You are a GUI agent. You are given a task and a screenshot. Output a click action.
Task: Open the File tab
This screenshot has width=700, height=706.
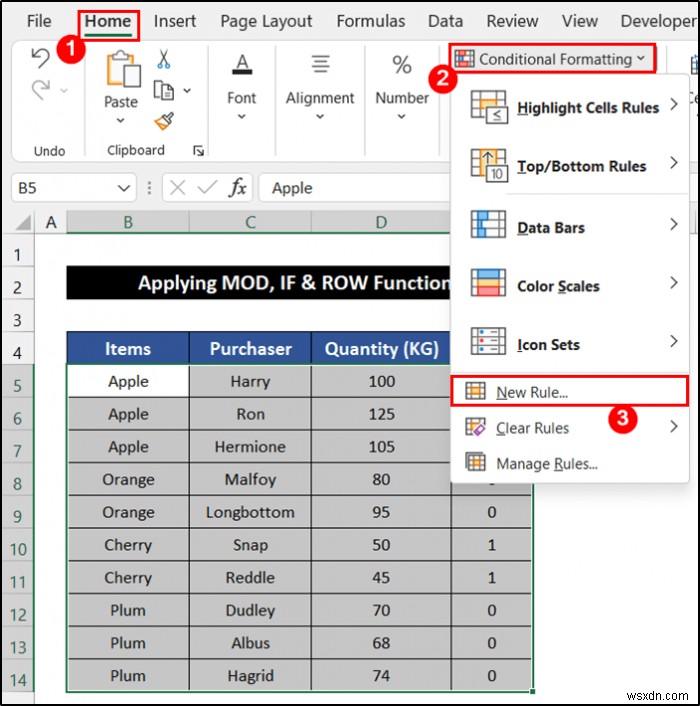[39, 21]
